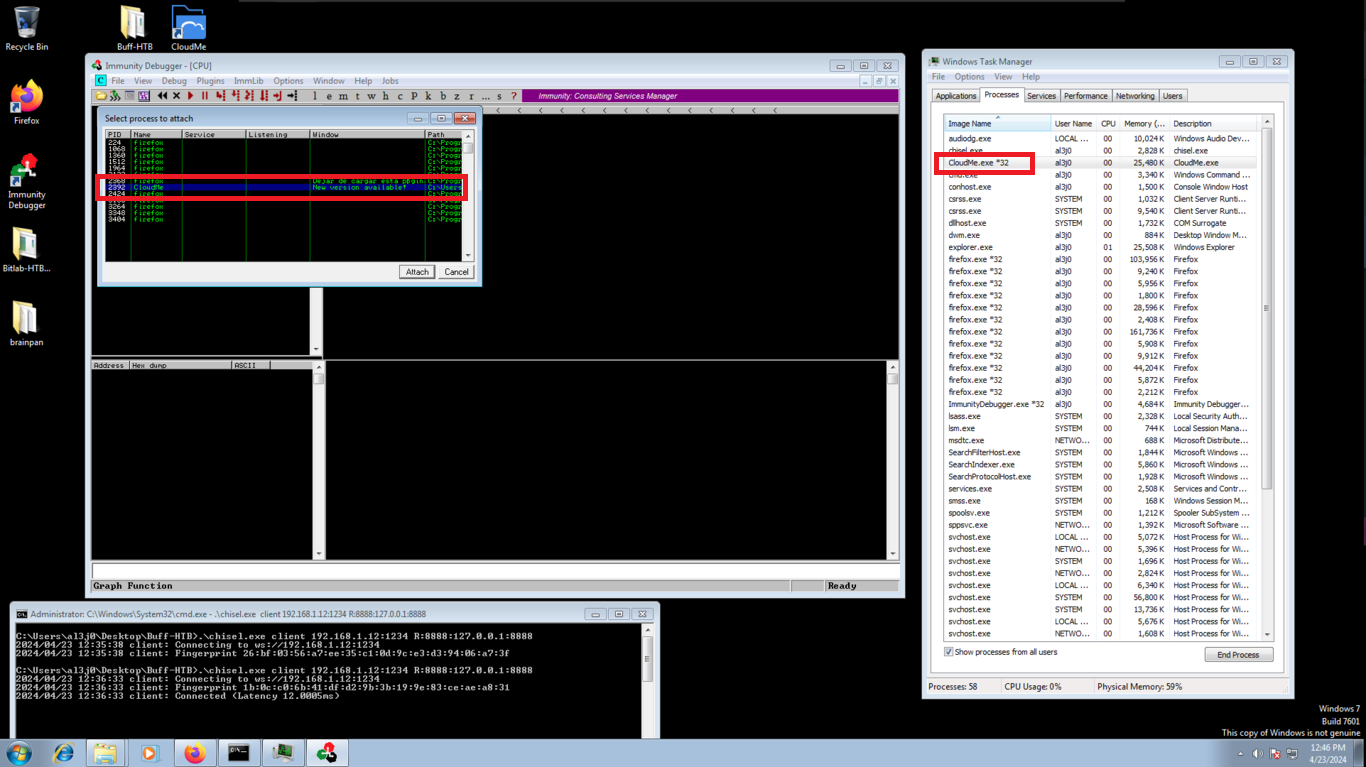Sort process list by Memory column

[x=1143, y=123]
